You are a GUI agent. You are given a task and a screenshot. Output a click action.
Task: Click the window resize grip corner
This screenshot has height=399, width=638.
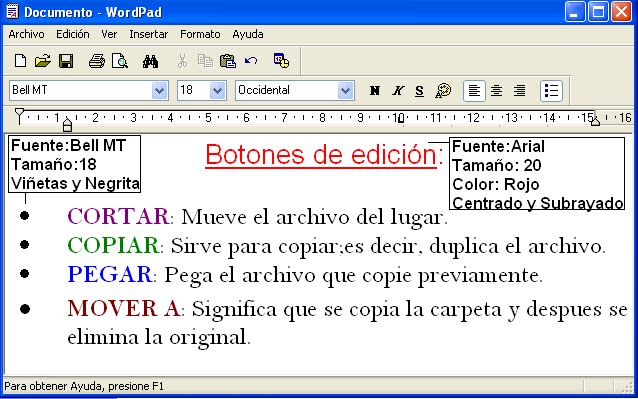coord(627,387)
